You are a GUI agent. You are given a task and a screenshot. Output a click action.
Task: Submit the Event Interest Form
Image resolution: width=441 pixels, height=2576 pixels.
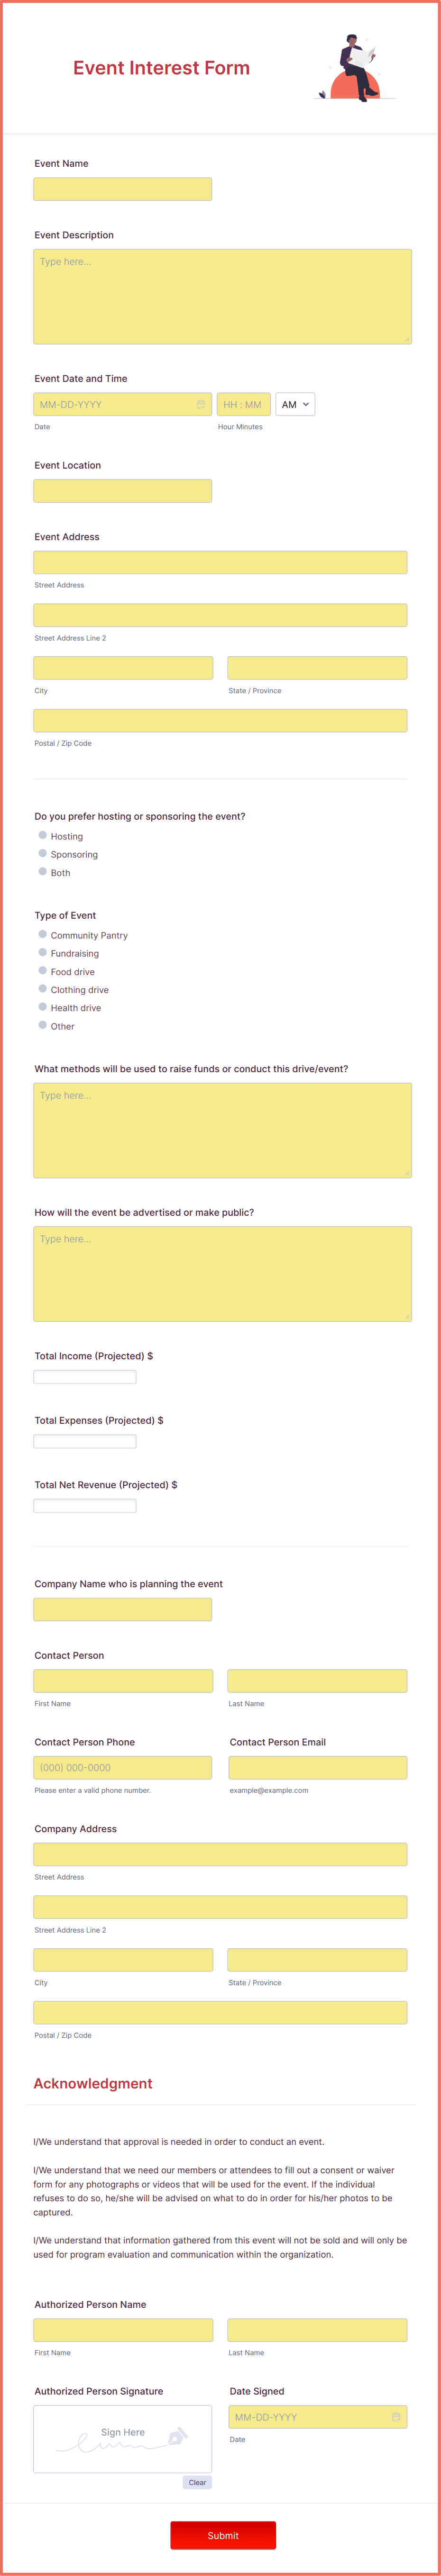[x=223, y=2535]
